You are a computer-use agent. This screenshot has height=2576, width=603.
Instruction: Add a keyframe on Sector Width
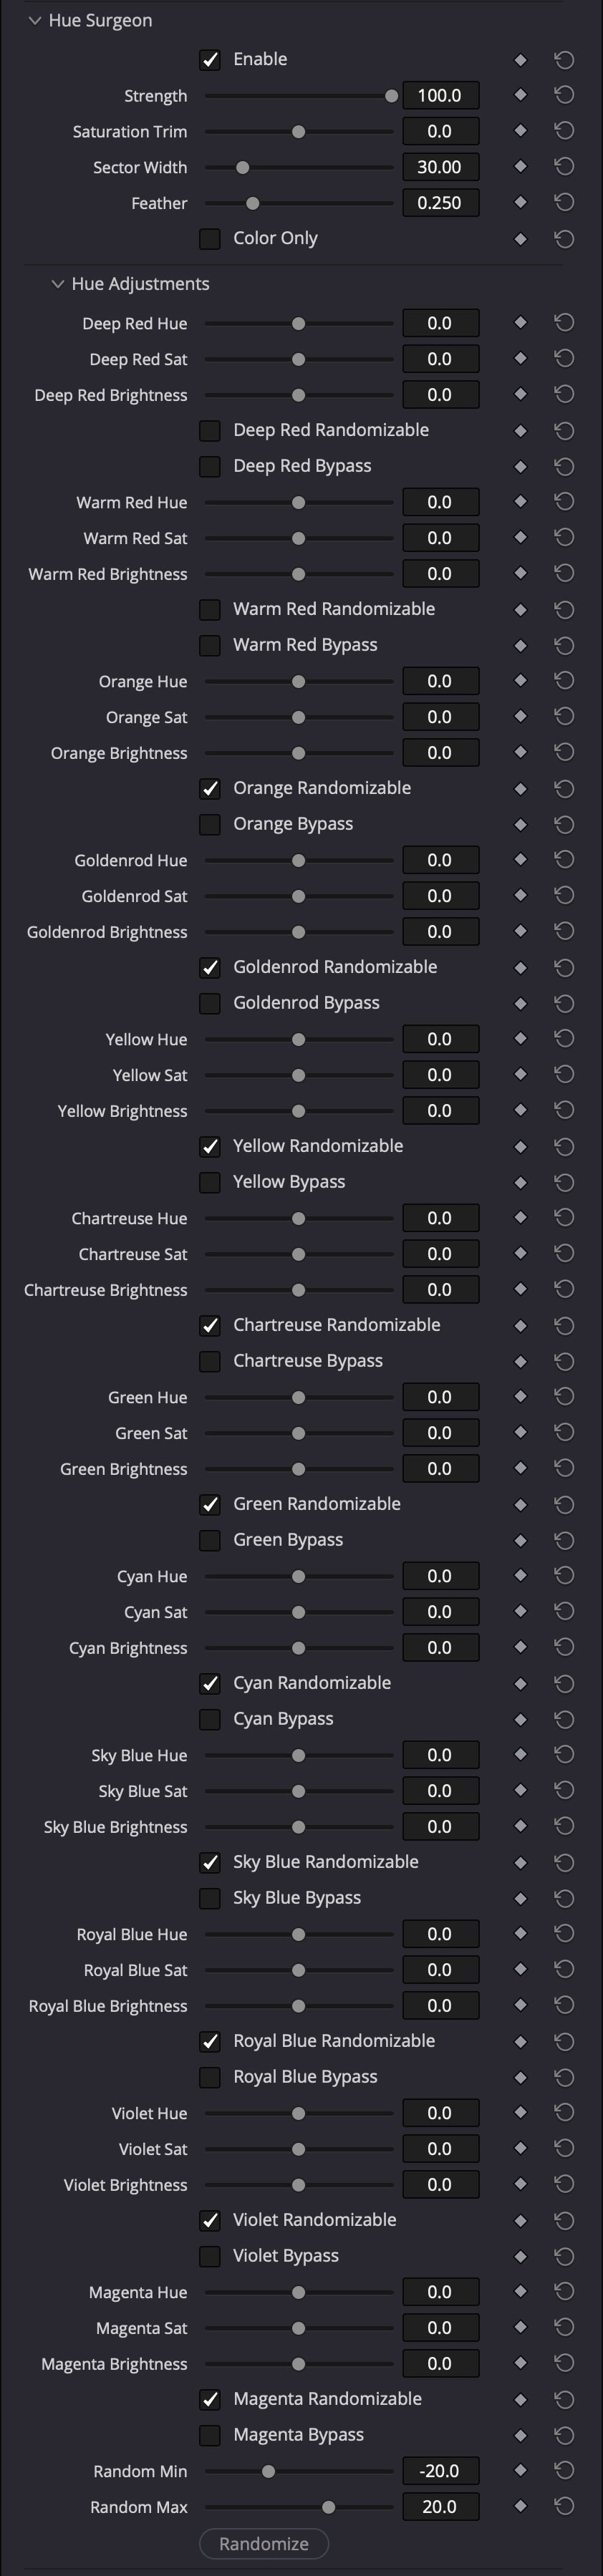521,166
